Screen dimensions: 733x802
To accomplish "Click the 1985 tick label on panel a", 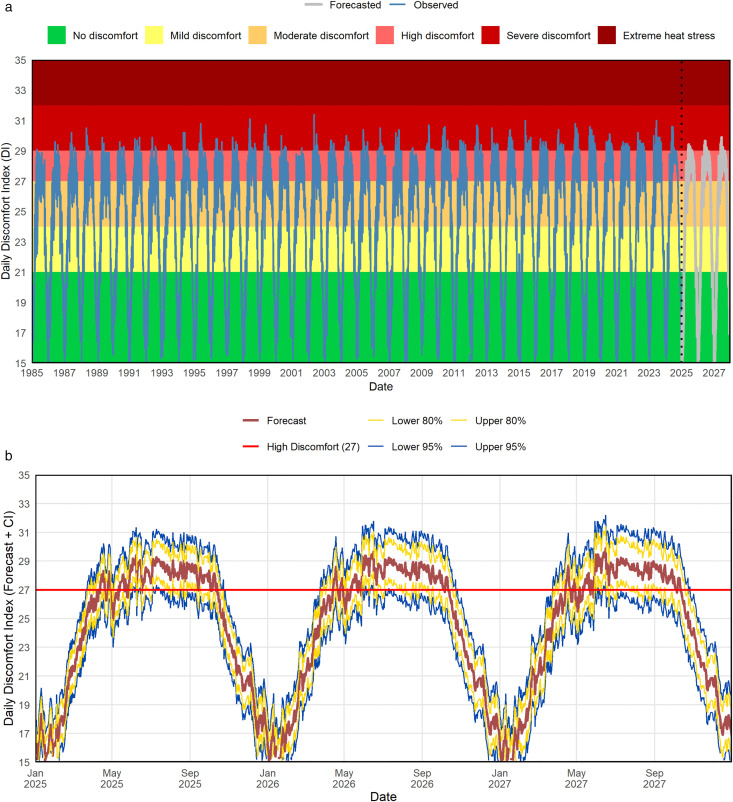I will tap(32, 373).
